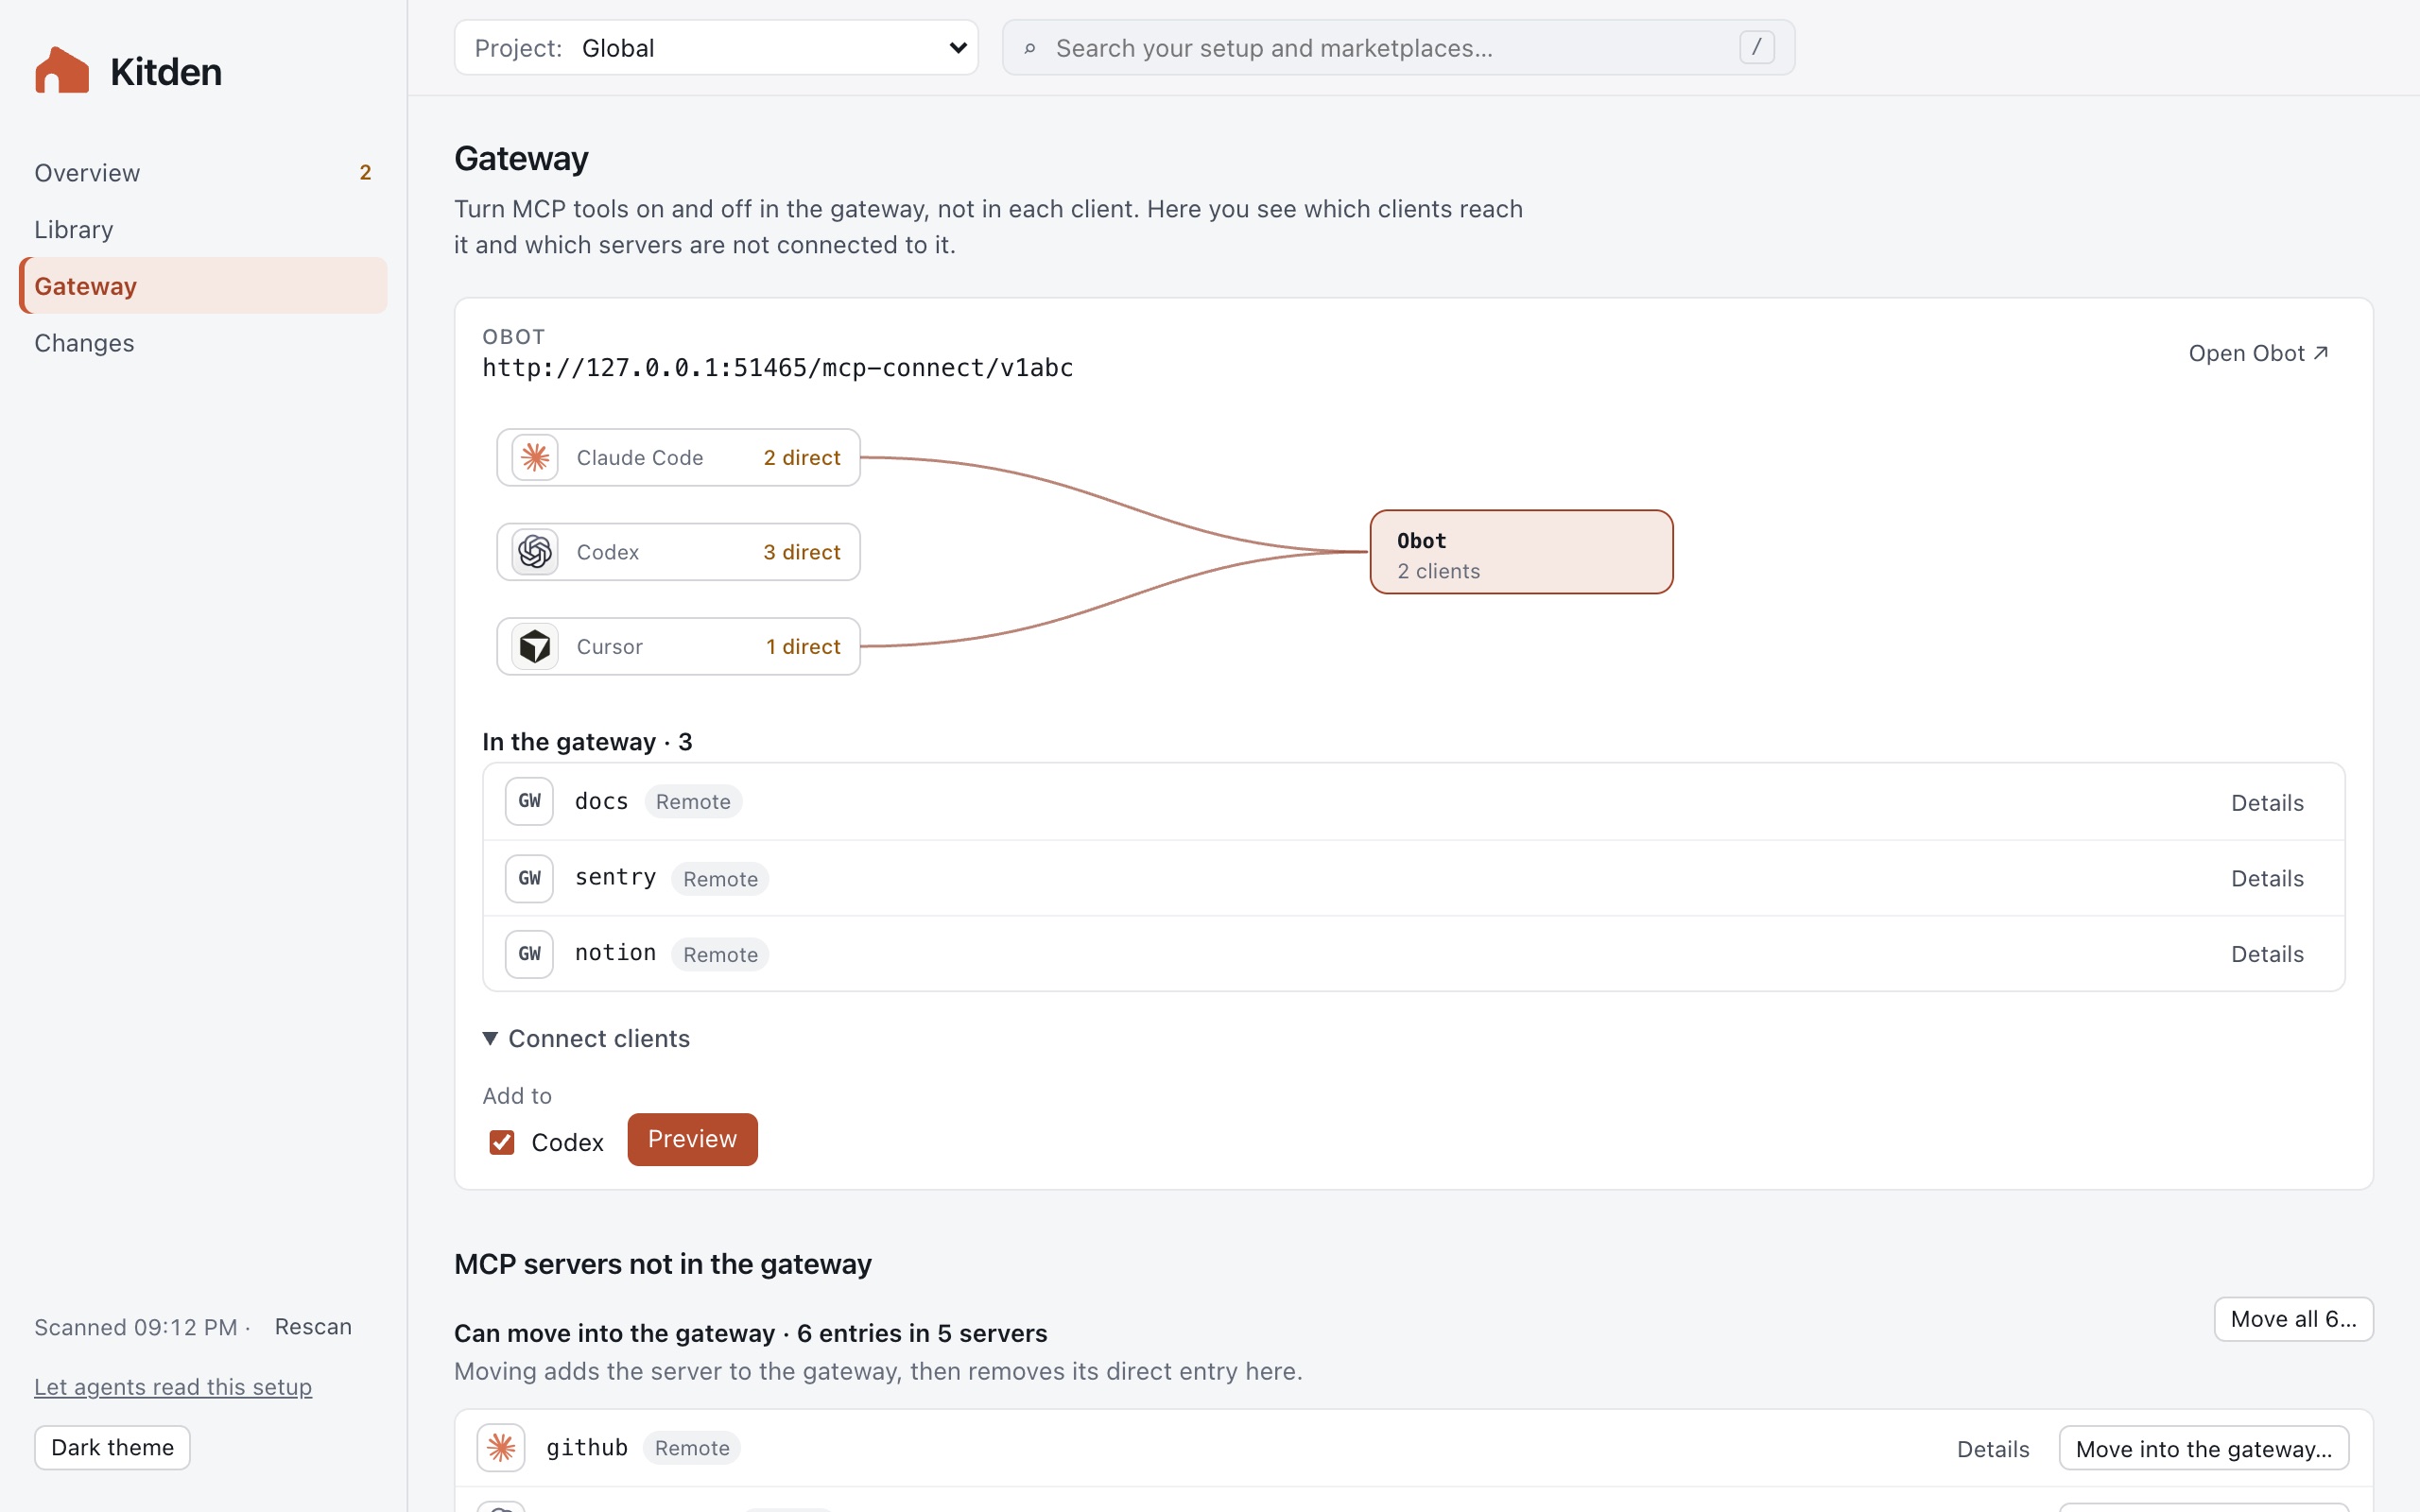
Task: Select Gateway in the sidebar
Action: click(203, 285)
